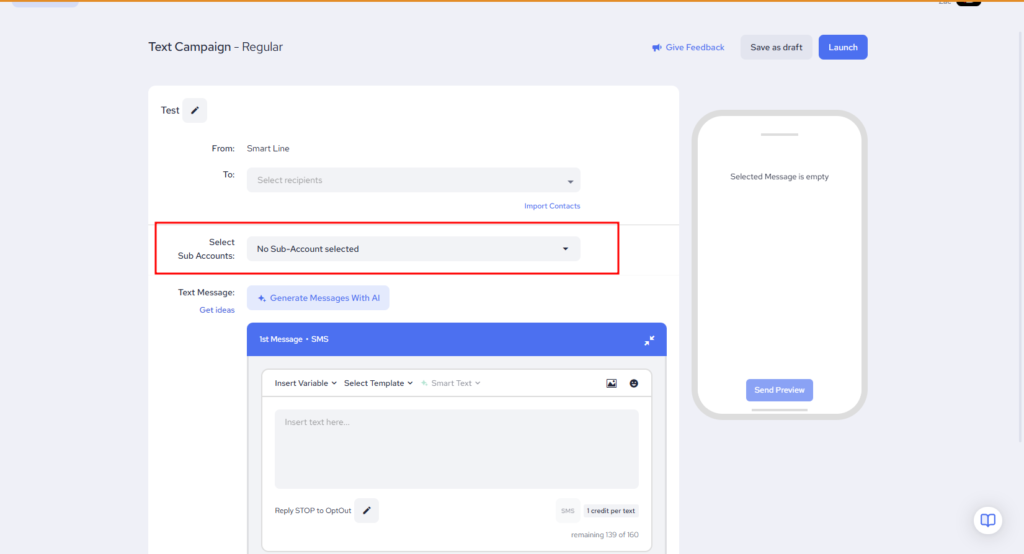Open the Get ideas link

[x=217, y=310]
